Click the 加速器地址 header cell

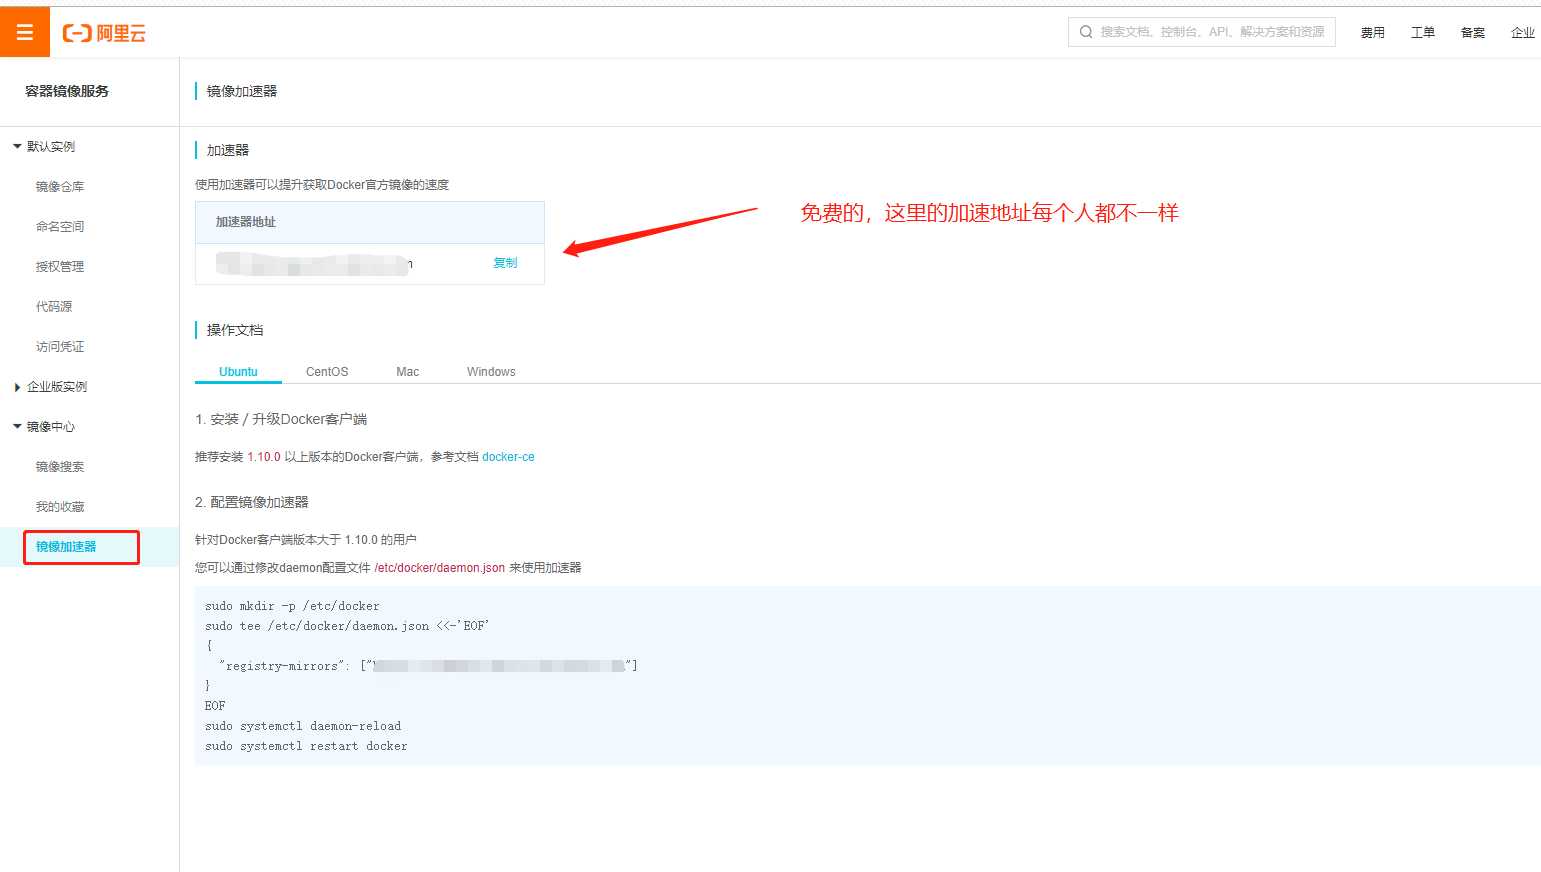click(x=370, y=222)
